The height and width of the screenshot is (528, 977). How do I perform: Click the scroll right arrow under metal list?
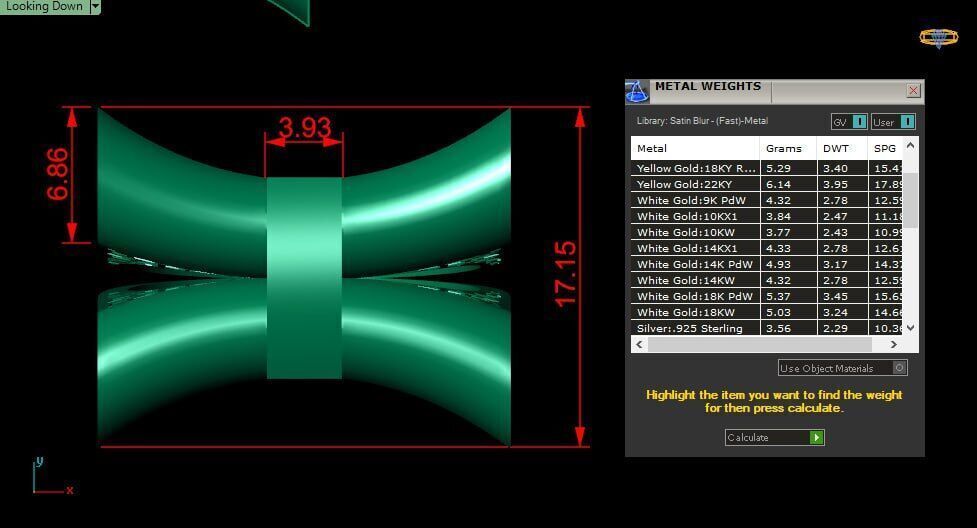894,344
